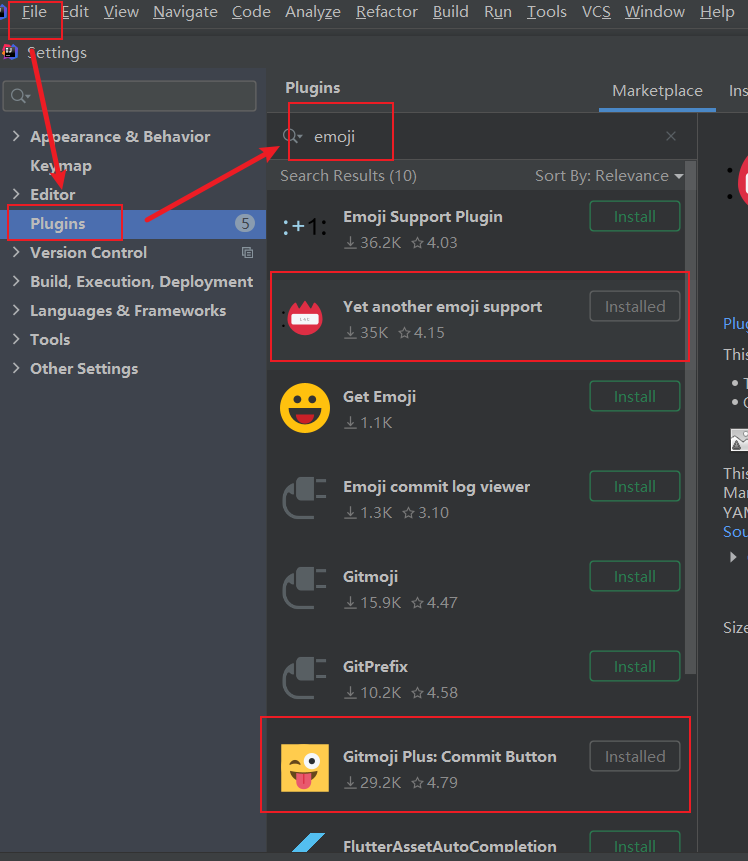Install the Gitmoji plugin
Image resolution: width=748 pixels, height=861 pixels.
[635, 577]
